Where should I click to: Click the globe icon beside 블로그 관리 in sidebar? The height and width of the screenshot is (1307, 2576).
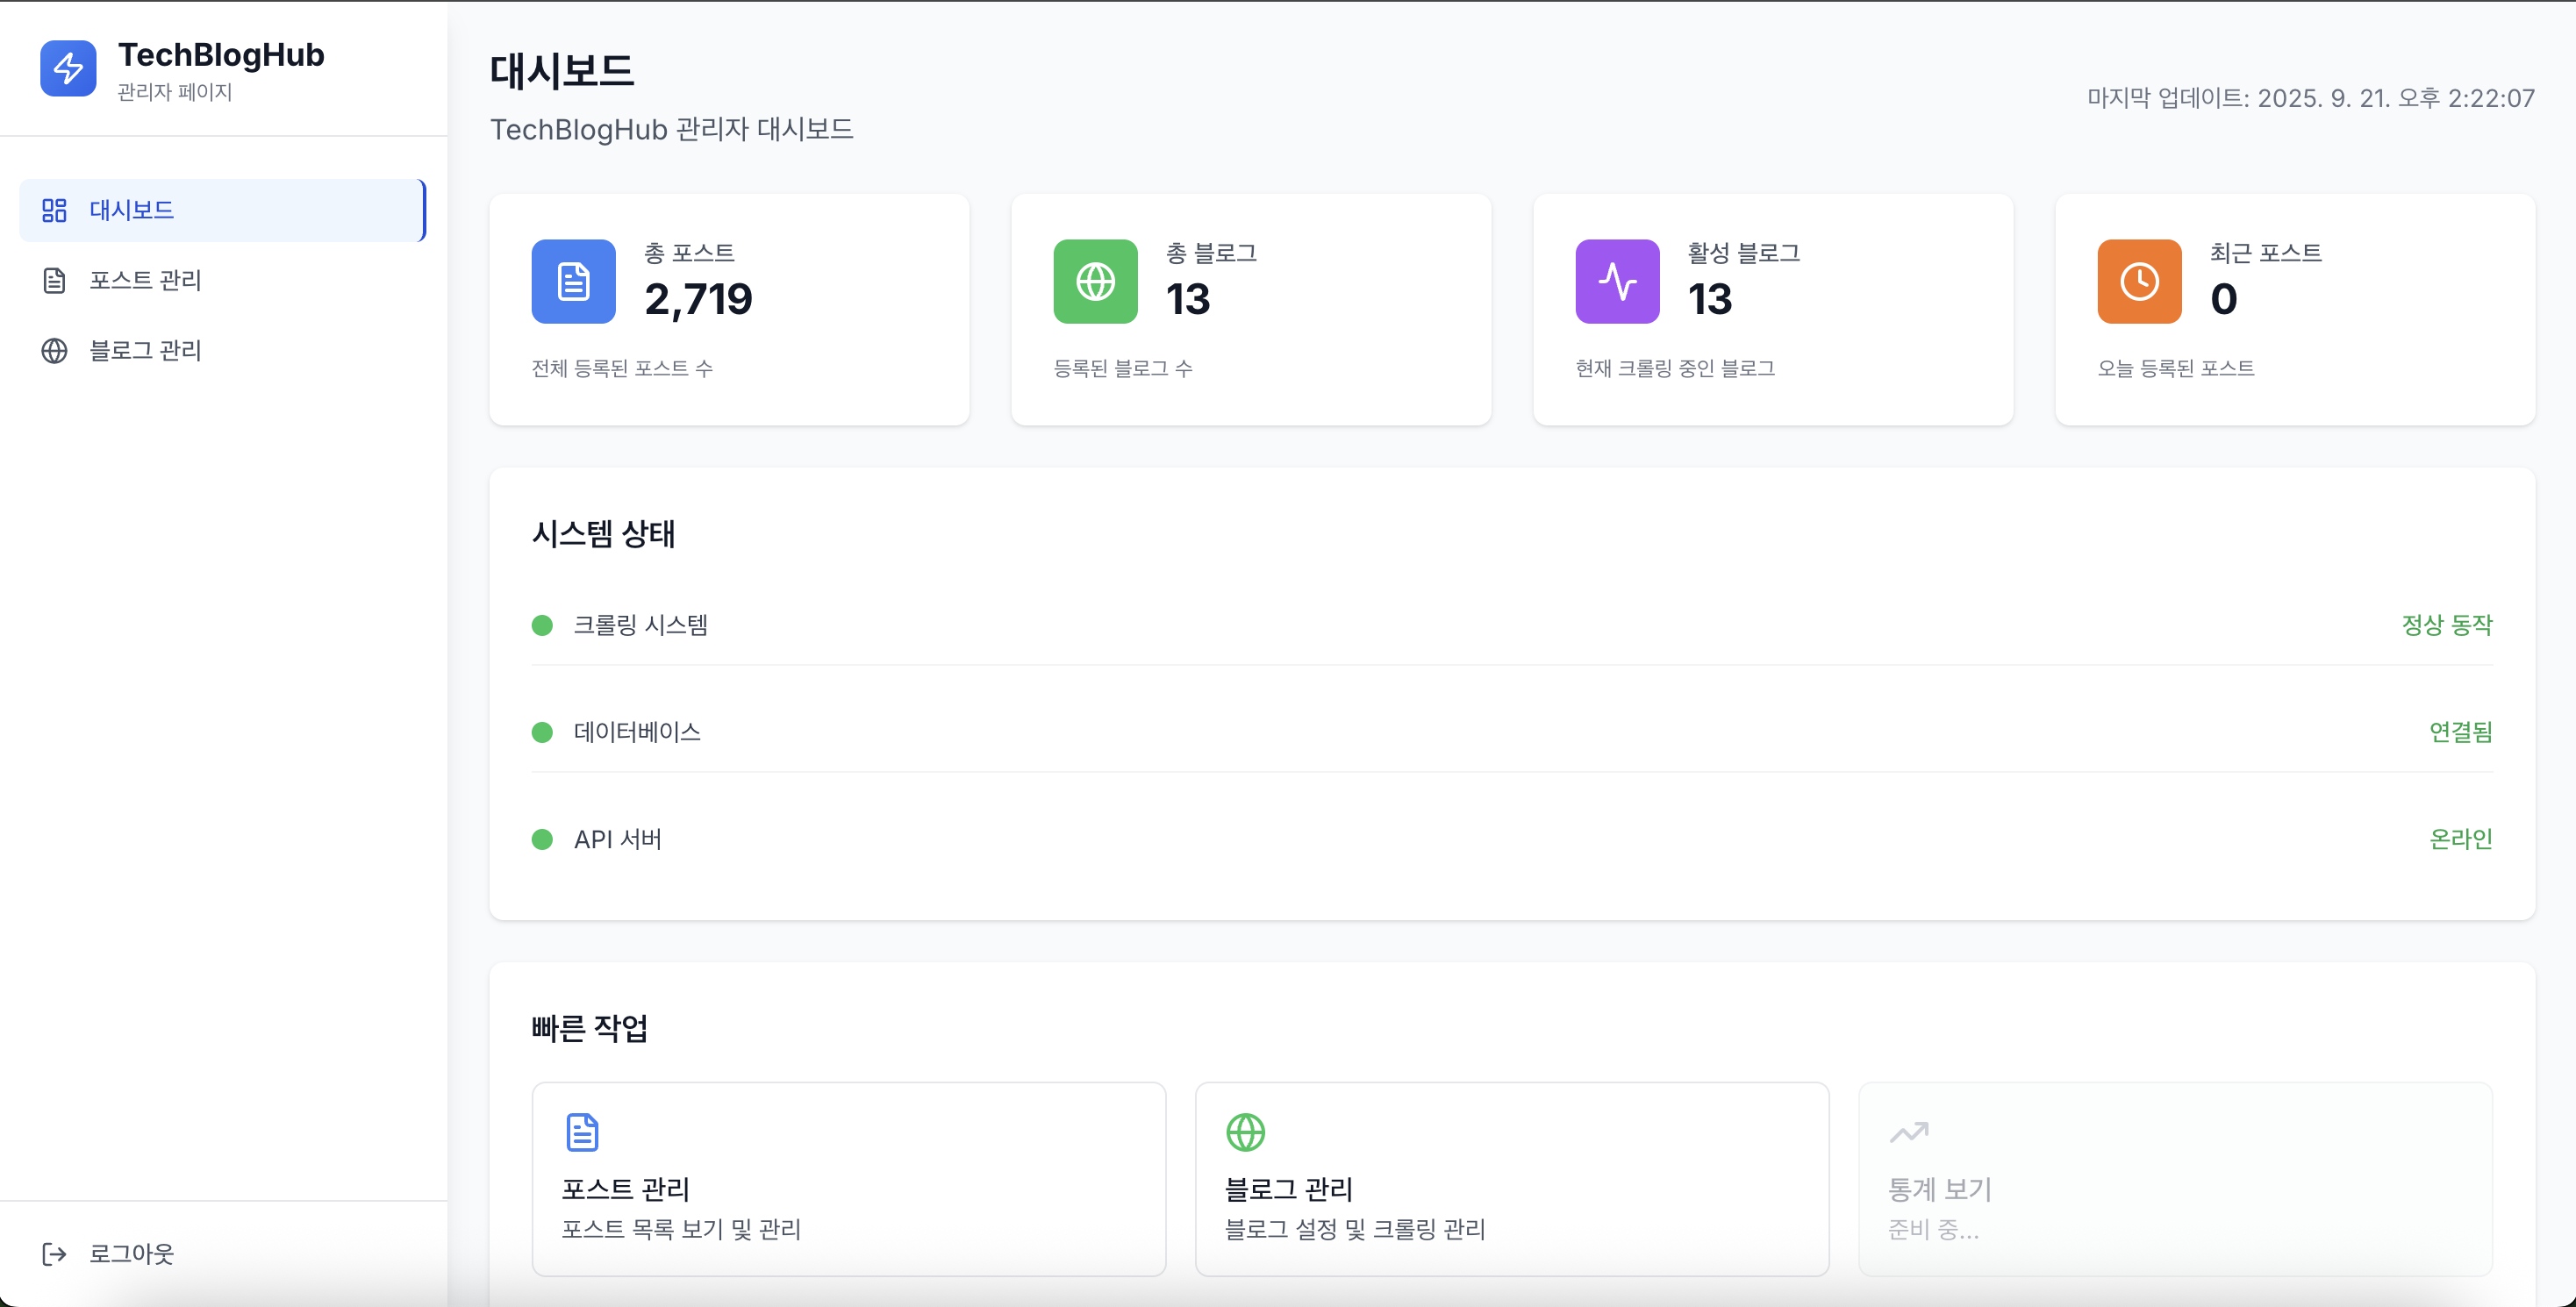[54, 351]
